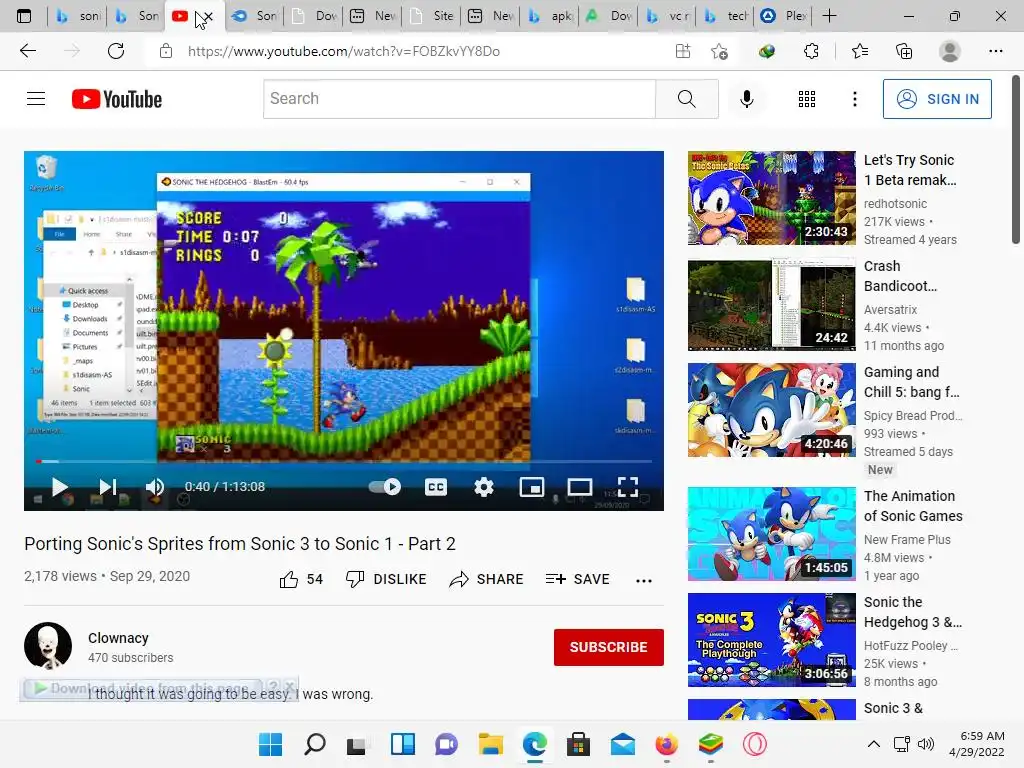Open more actions ellipsis below video

pos(644,581)
